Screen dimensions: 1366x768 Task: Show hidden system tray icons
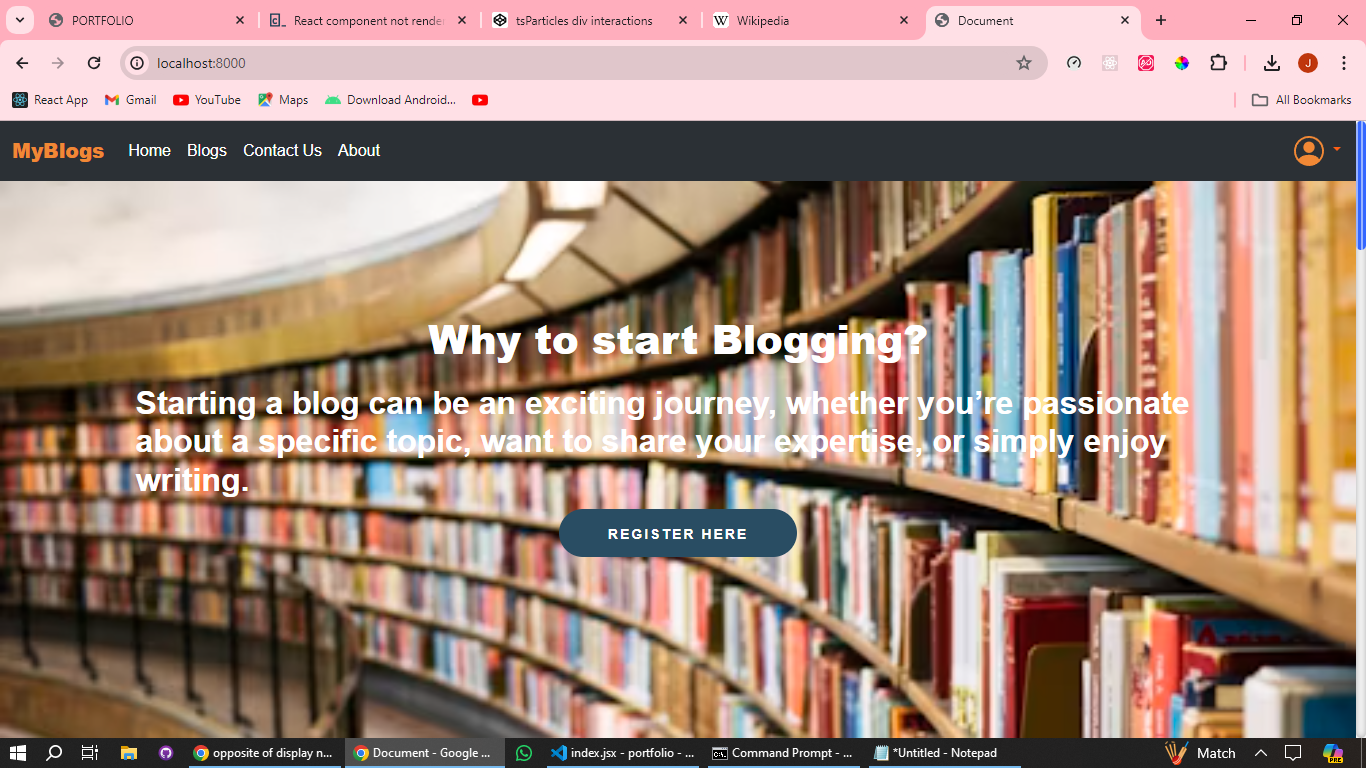pyautogui.click(x=1260, y=753)
